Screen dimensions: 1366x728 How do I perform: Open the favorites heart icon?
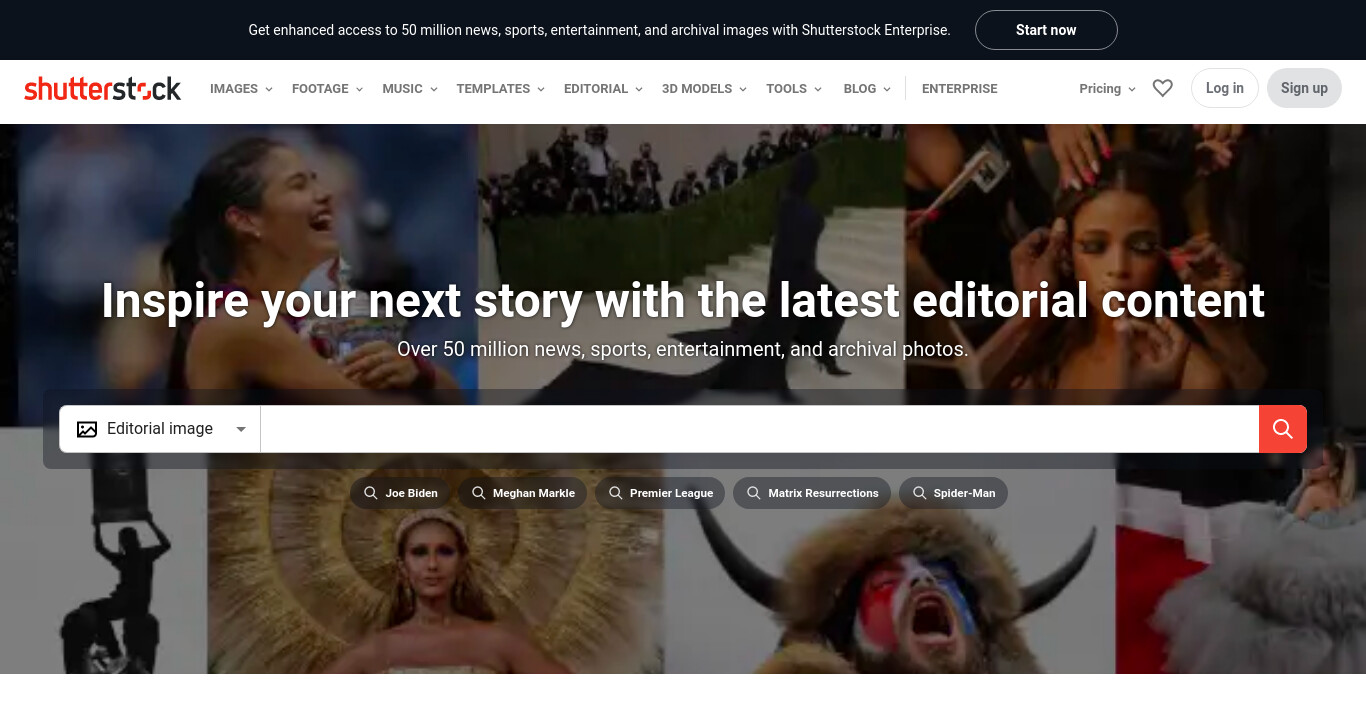pyautogui.click(x=1162, y=88)
